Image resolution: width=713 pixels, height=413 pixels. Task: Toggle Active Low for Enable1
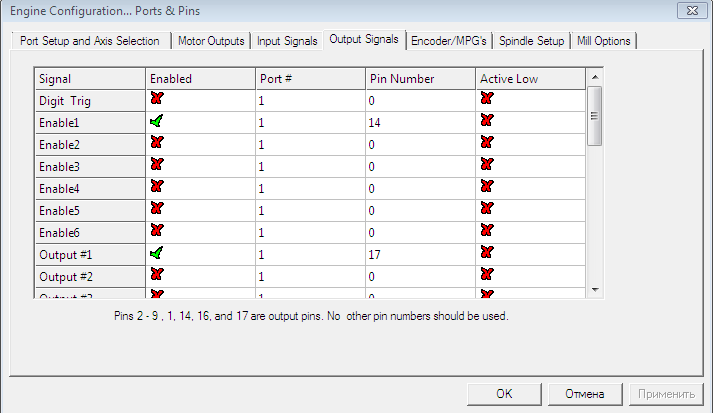486,121
